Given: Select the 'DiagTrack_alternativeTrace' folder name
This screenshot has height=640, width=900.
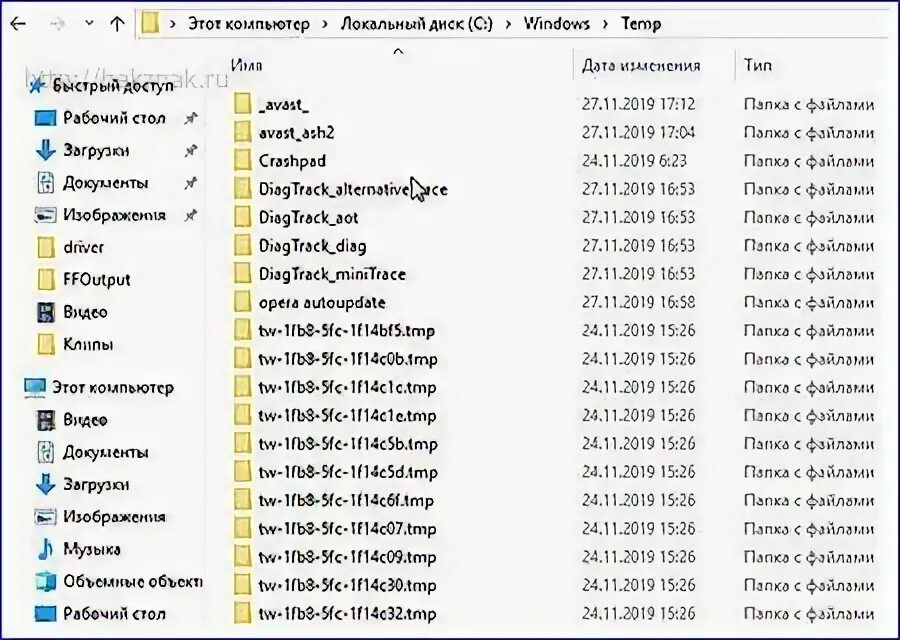Looking at the screenshot, I should pos(353,189).
